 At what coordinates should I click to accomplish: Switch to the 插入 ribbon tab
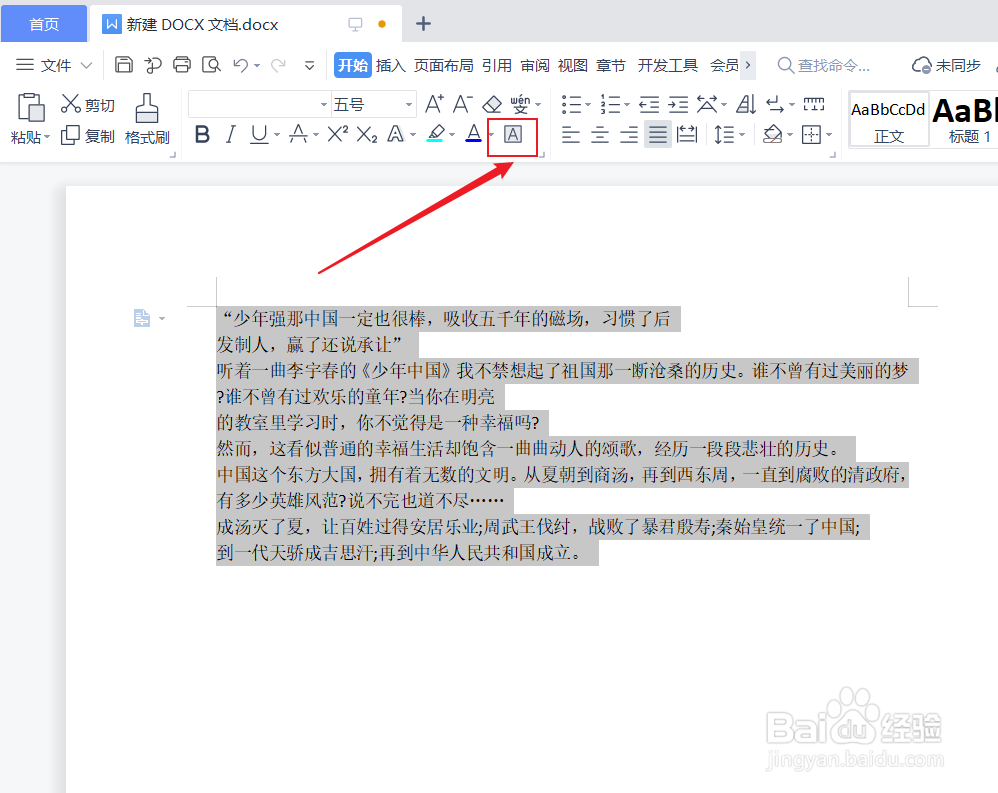pyautogui.click(x=390, y=64)
